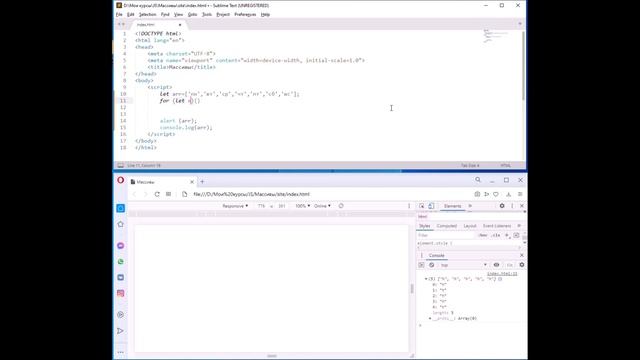
Task: Open the sidebar flow arrow icon
Action: point(120,331)
